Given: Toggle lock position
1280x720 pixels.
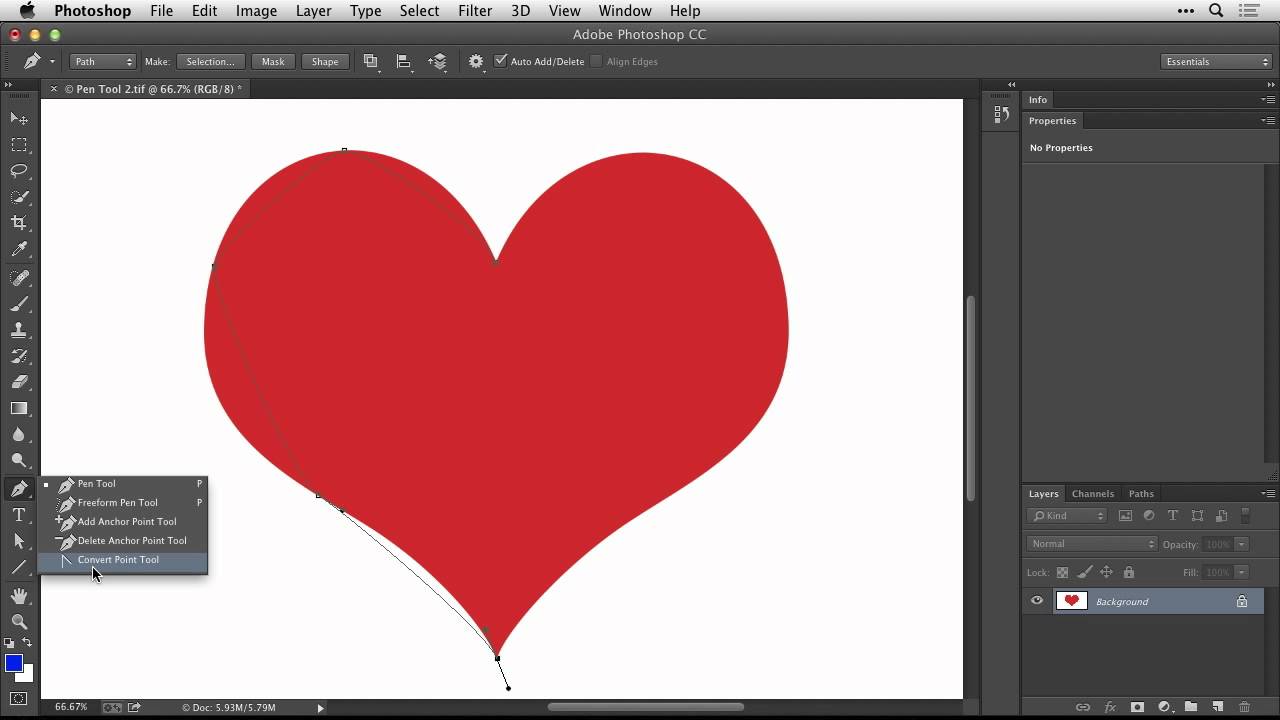Looking at the screenshot, I should [x=1107, y=573].
